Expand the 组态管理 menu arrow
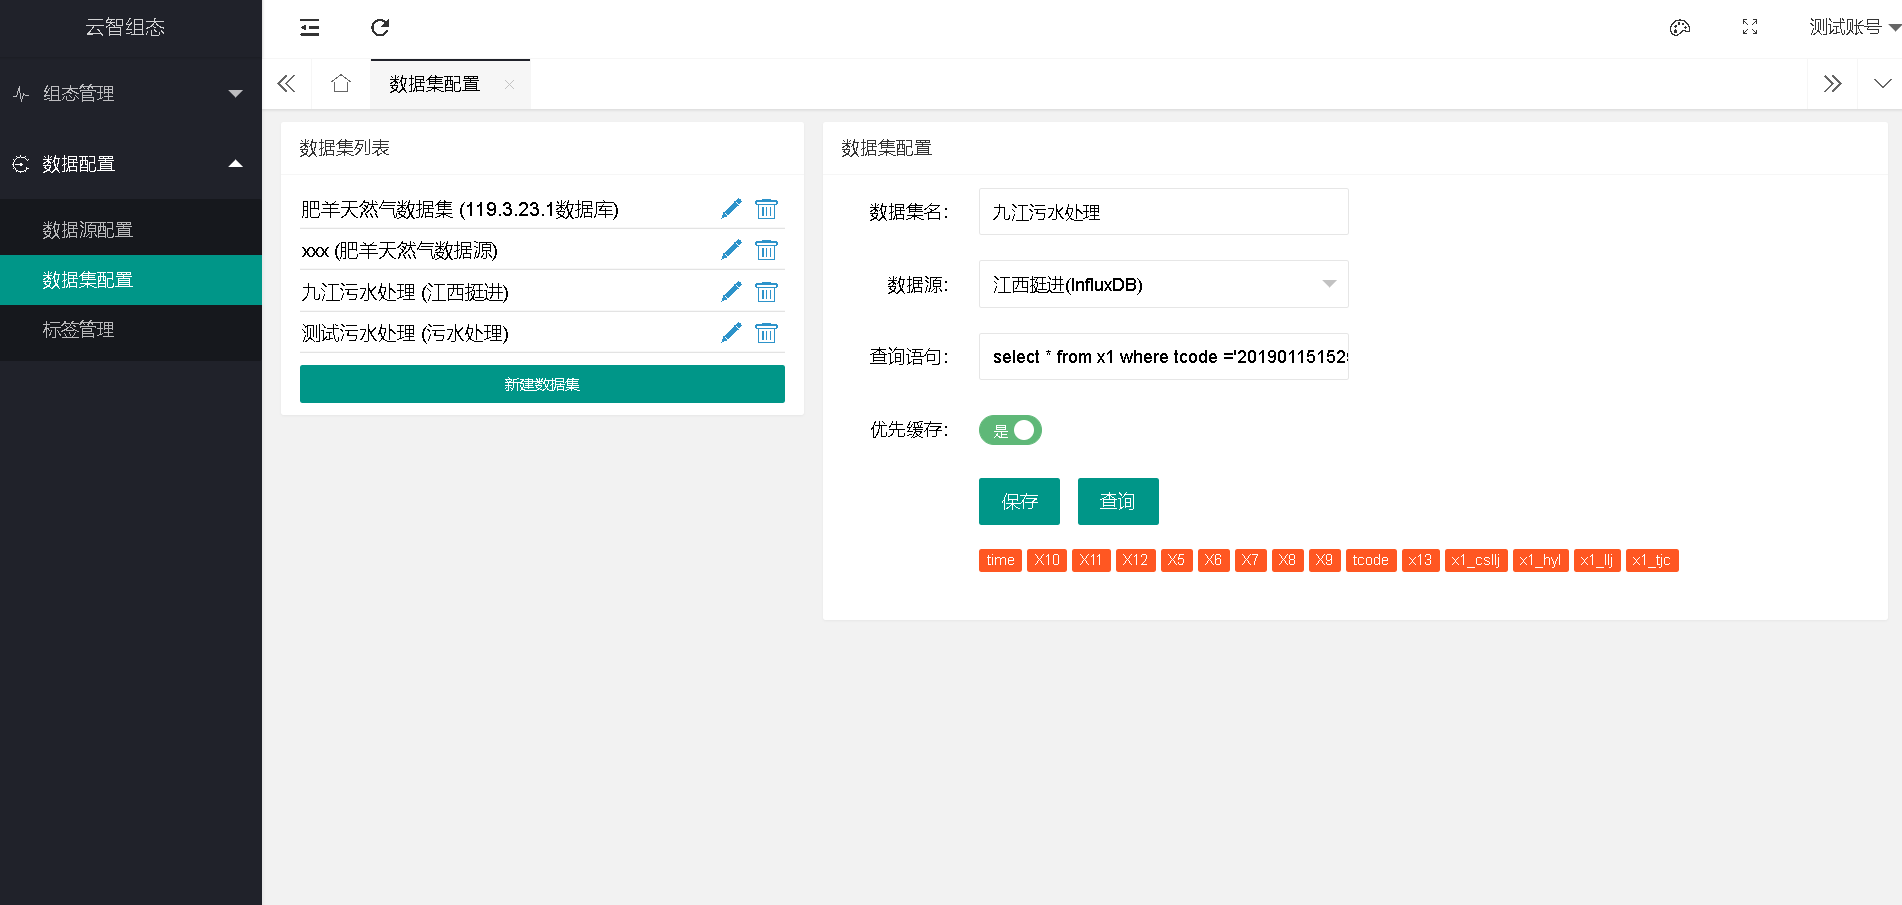This screenshot has width=1902, height=905. pos(236,94)
